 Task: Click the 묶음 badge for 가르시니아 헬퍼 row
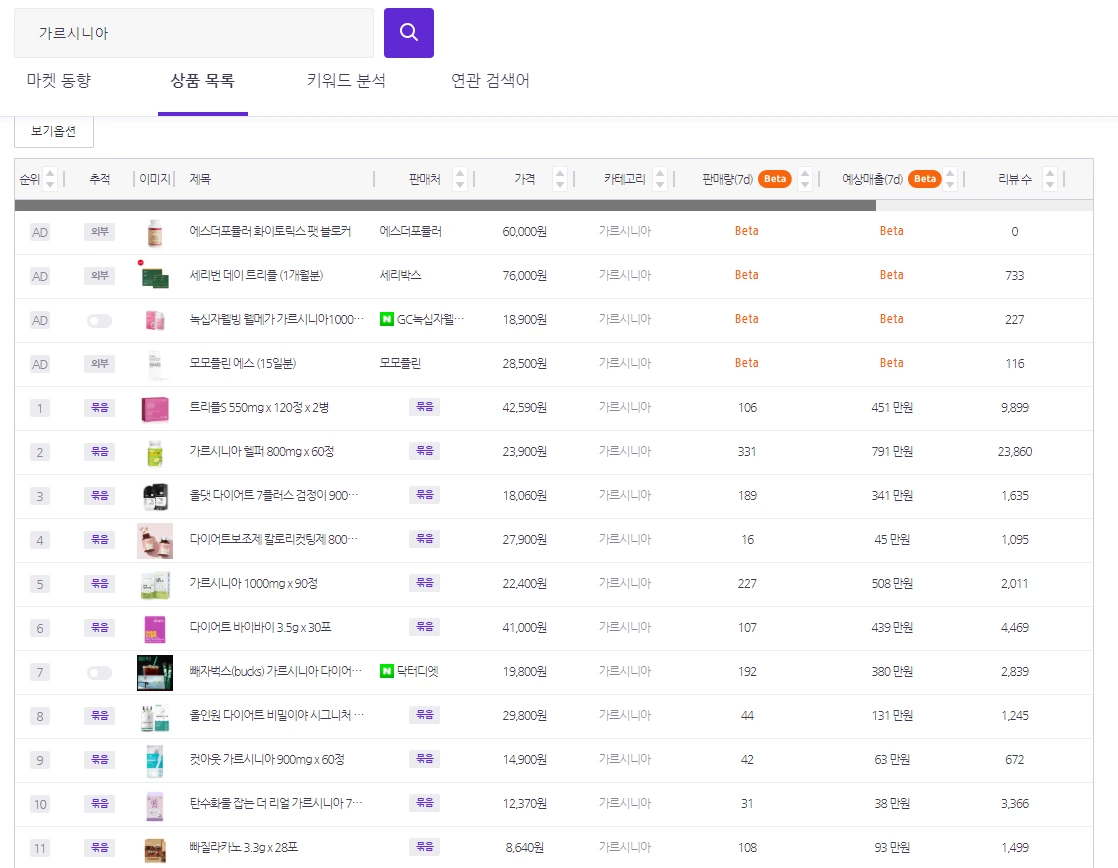point(99,452)
